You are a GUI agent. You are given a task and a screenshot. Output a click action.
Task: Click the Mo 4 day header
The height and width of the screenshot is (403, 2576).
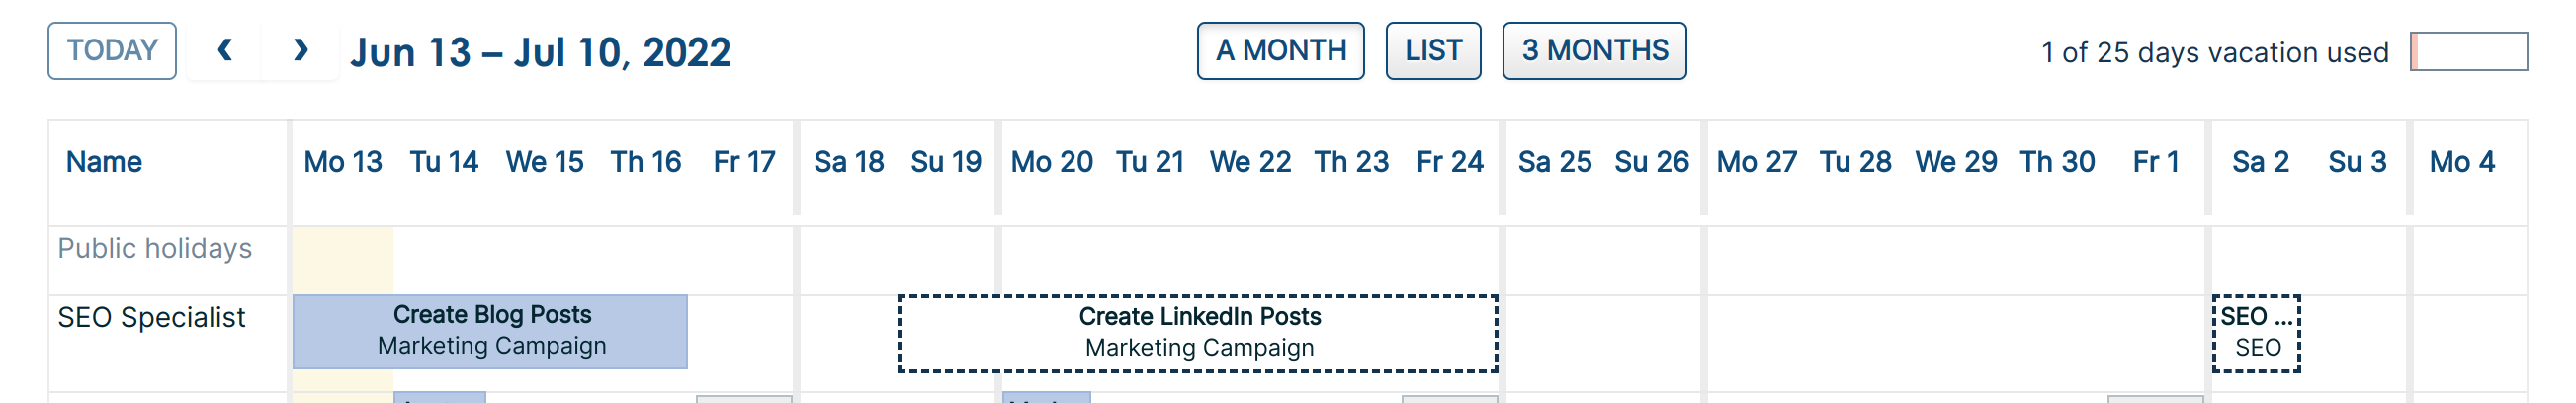click(2462, 162)
